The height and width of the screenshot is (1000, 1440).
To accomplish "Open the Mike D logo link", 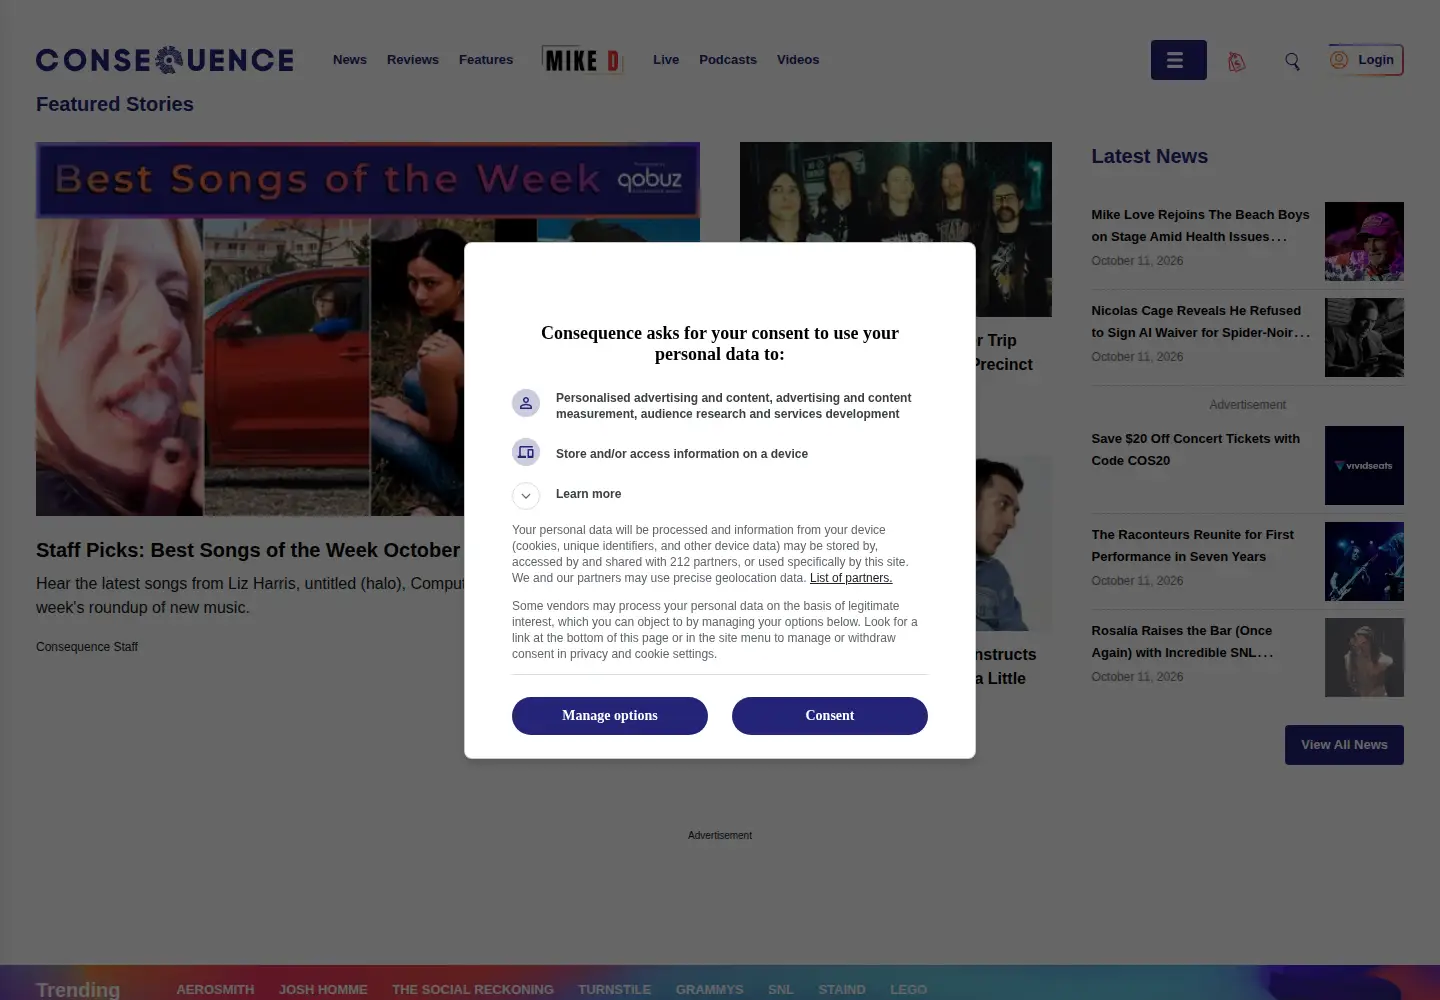I will (x=582, y=60).
